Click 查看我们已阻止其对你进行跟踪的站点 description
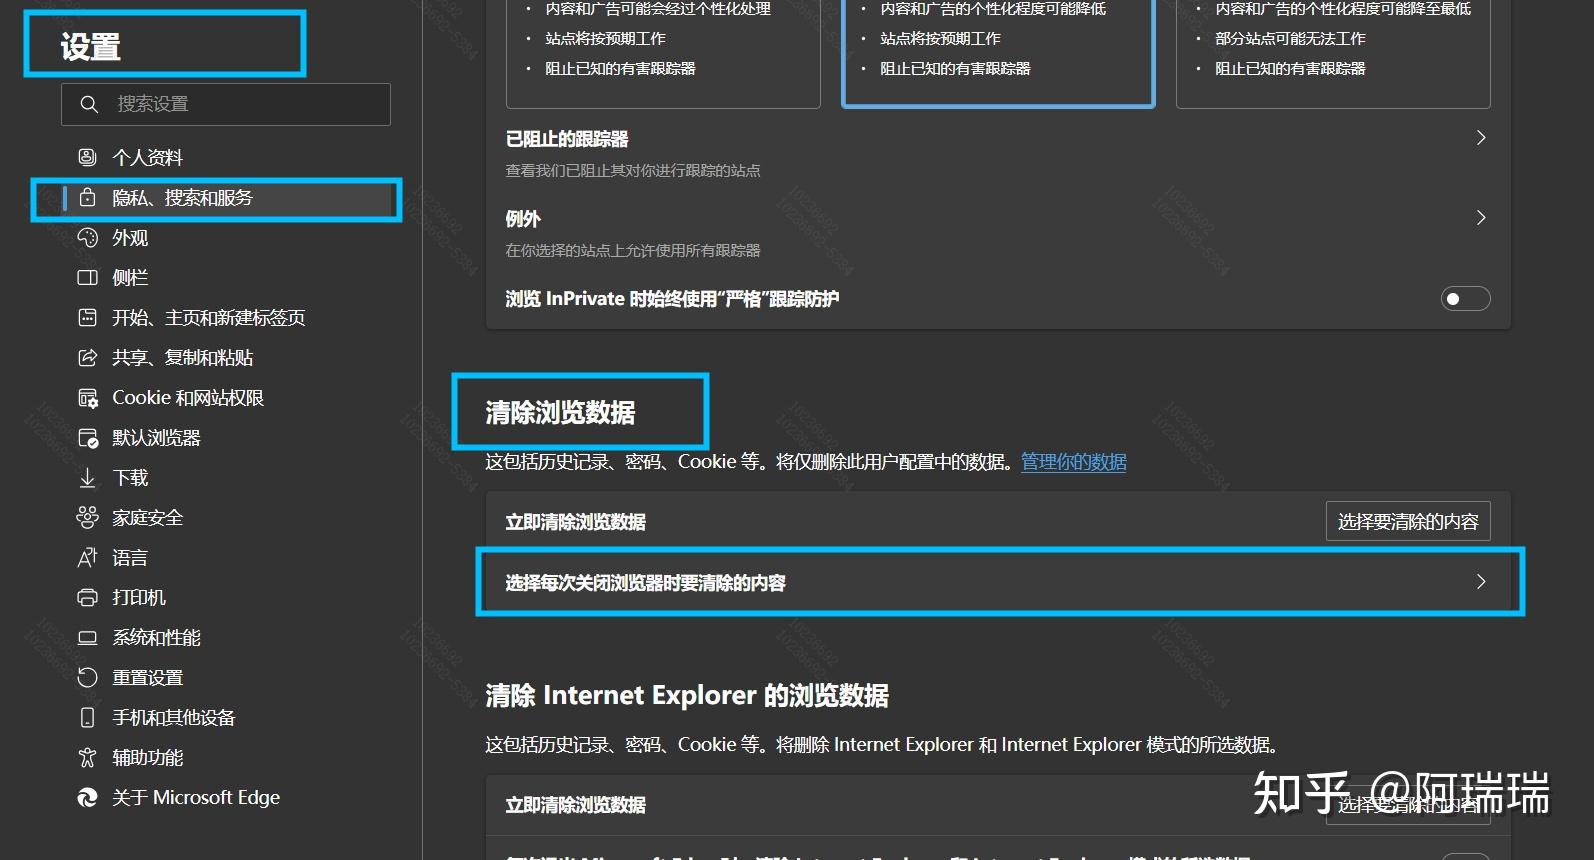 pos(632,171)
